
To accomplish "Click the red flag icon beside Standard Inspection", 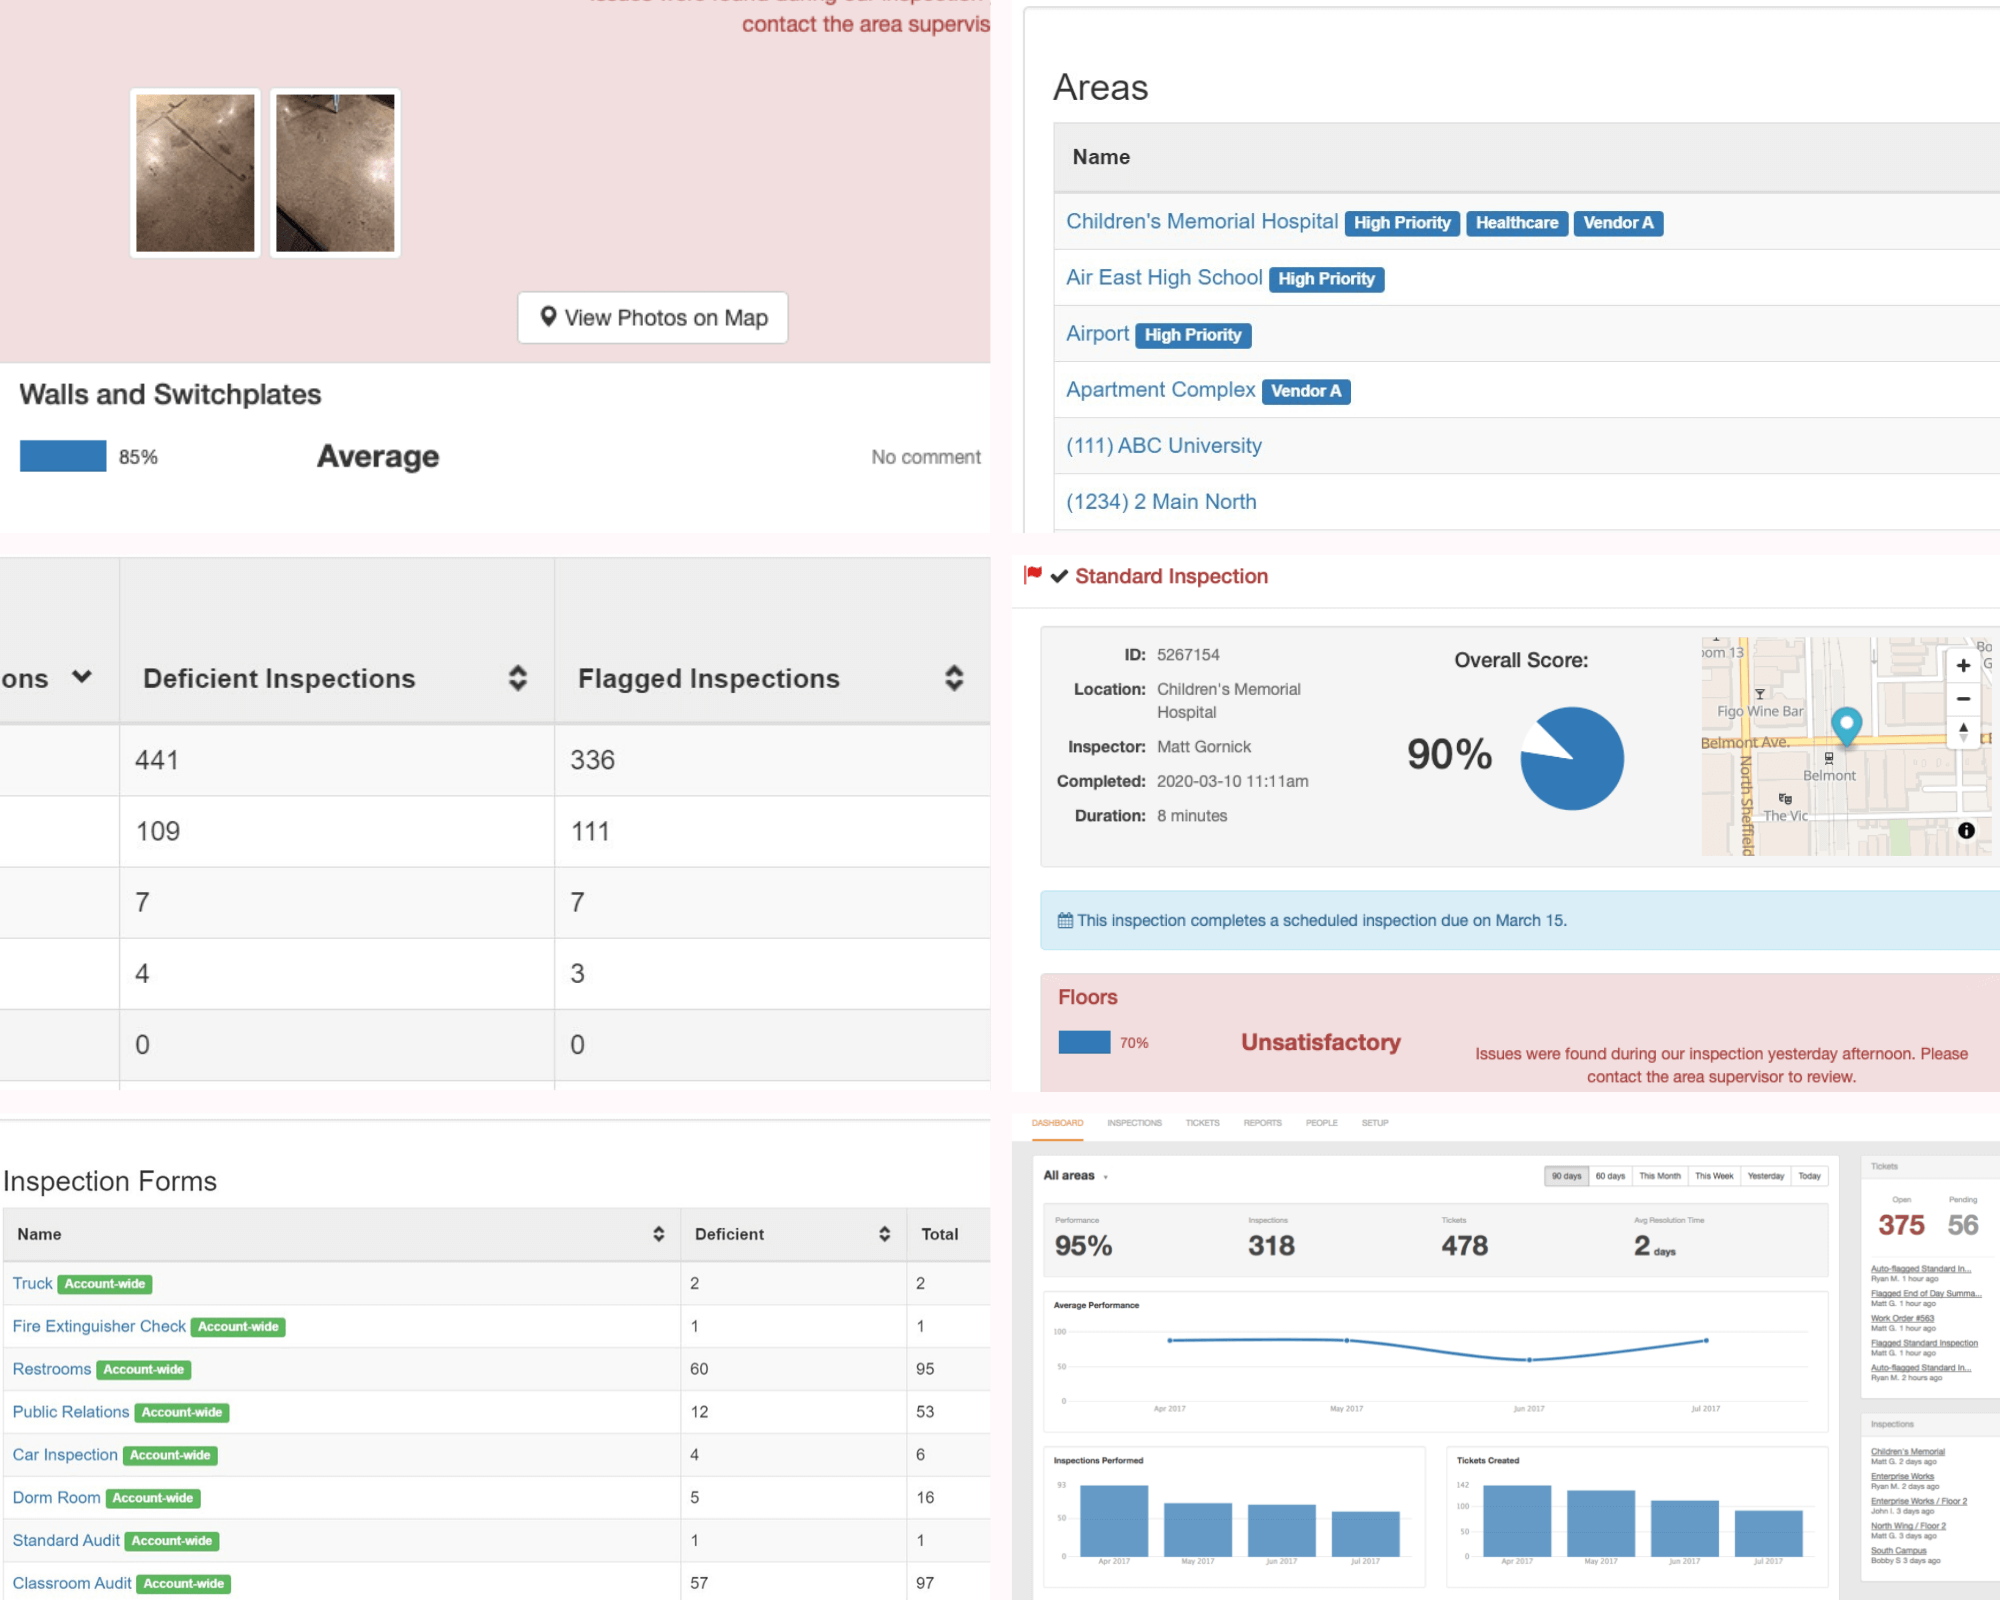I will point(1033,575).
